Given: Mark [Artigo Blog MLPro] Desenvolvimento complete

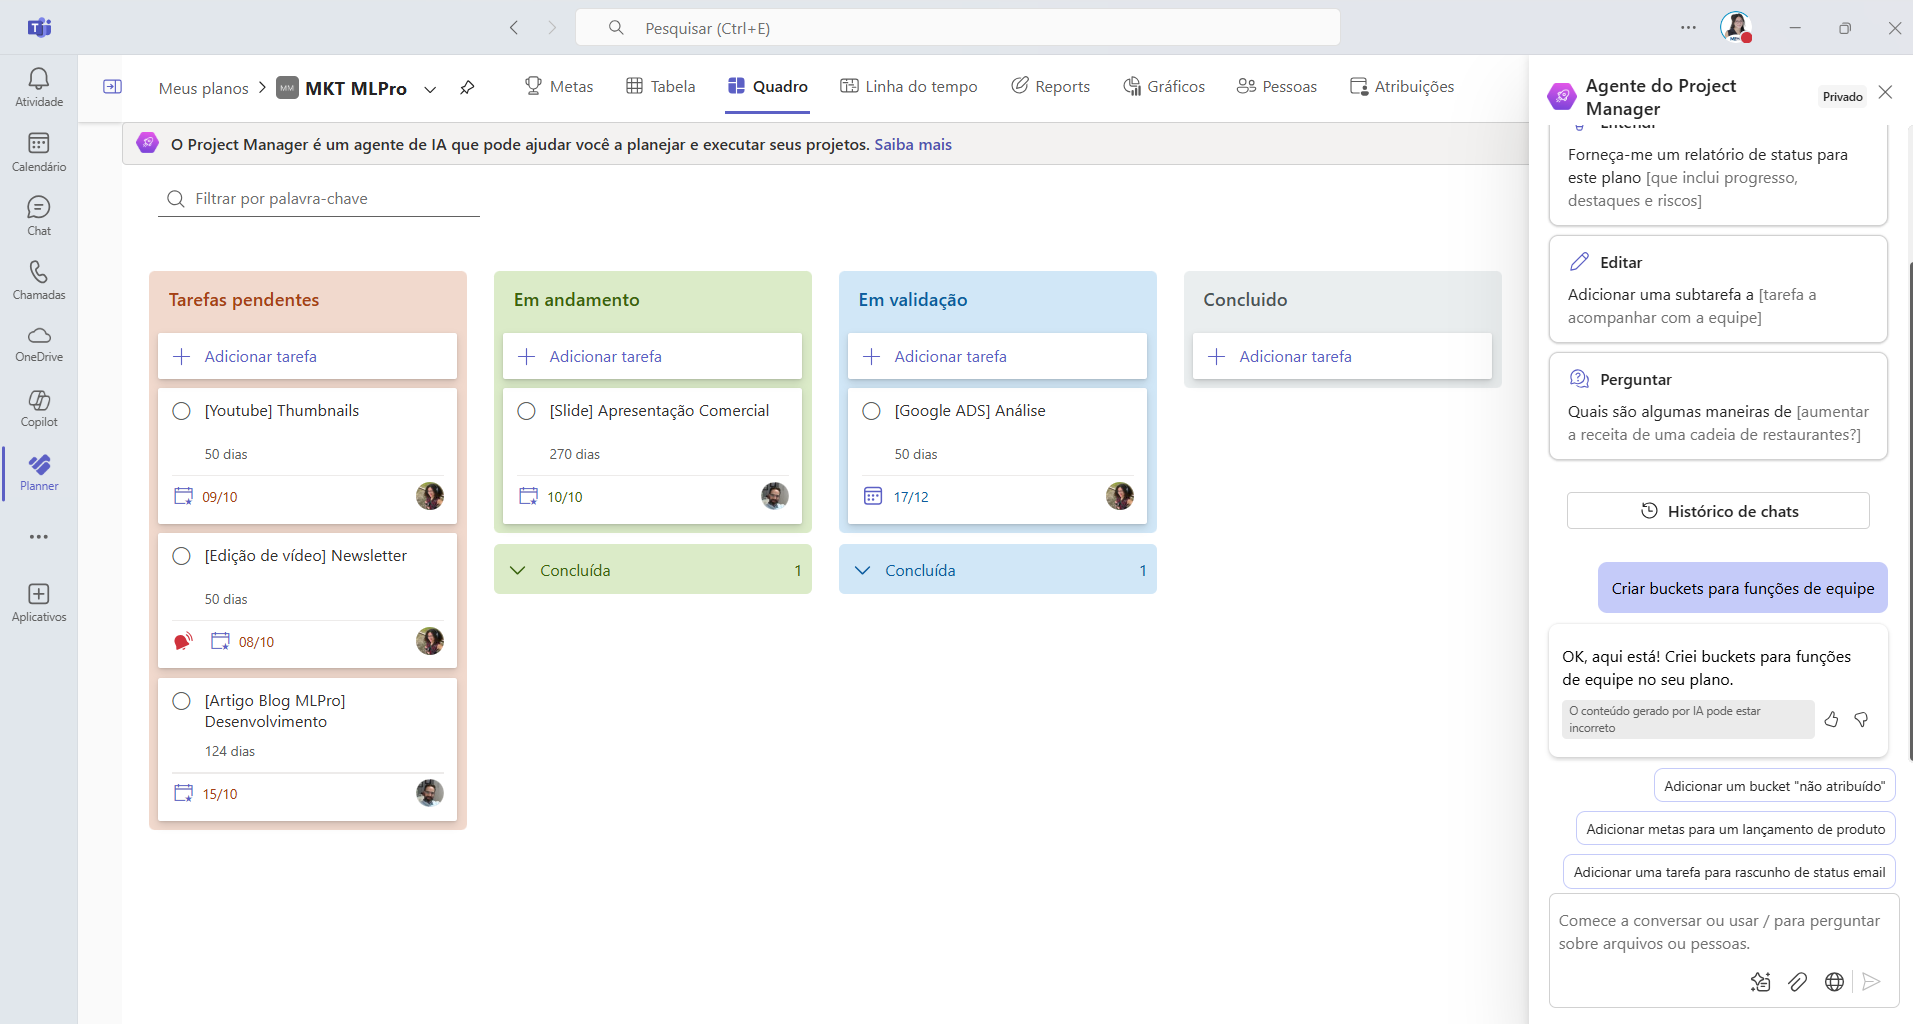Looking at the screenshot, I should 181,701.
